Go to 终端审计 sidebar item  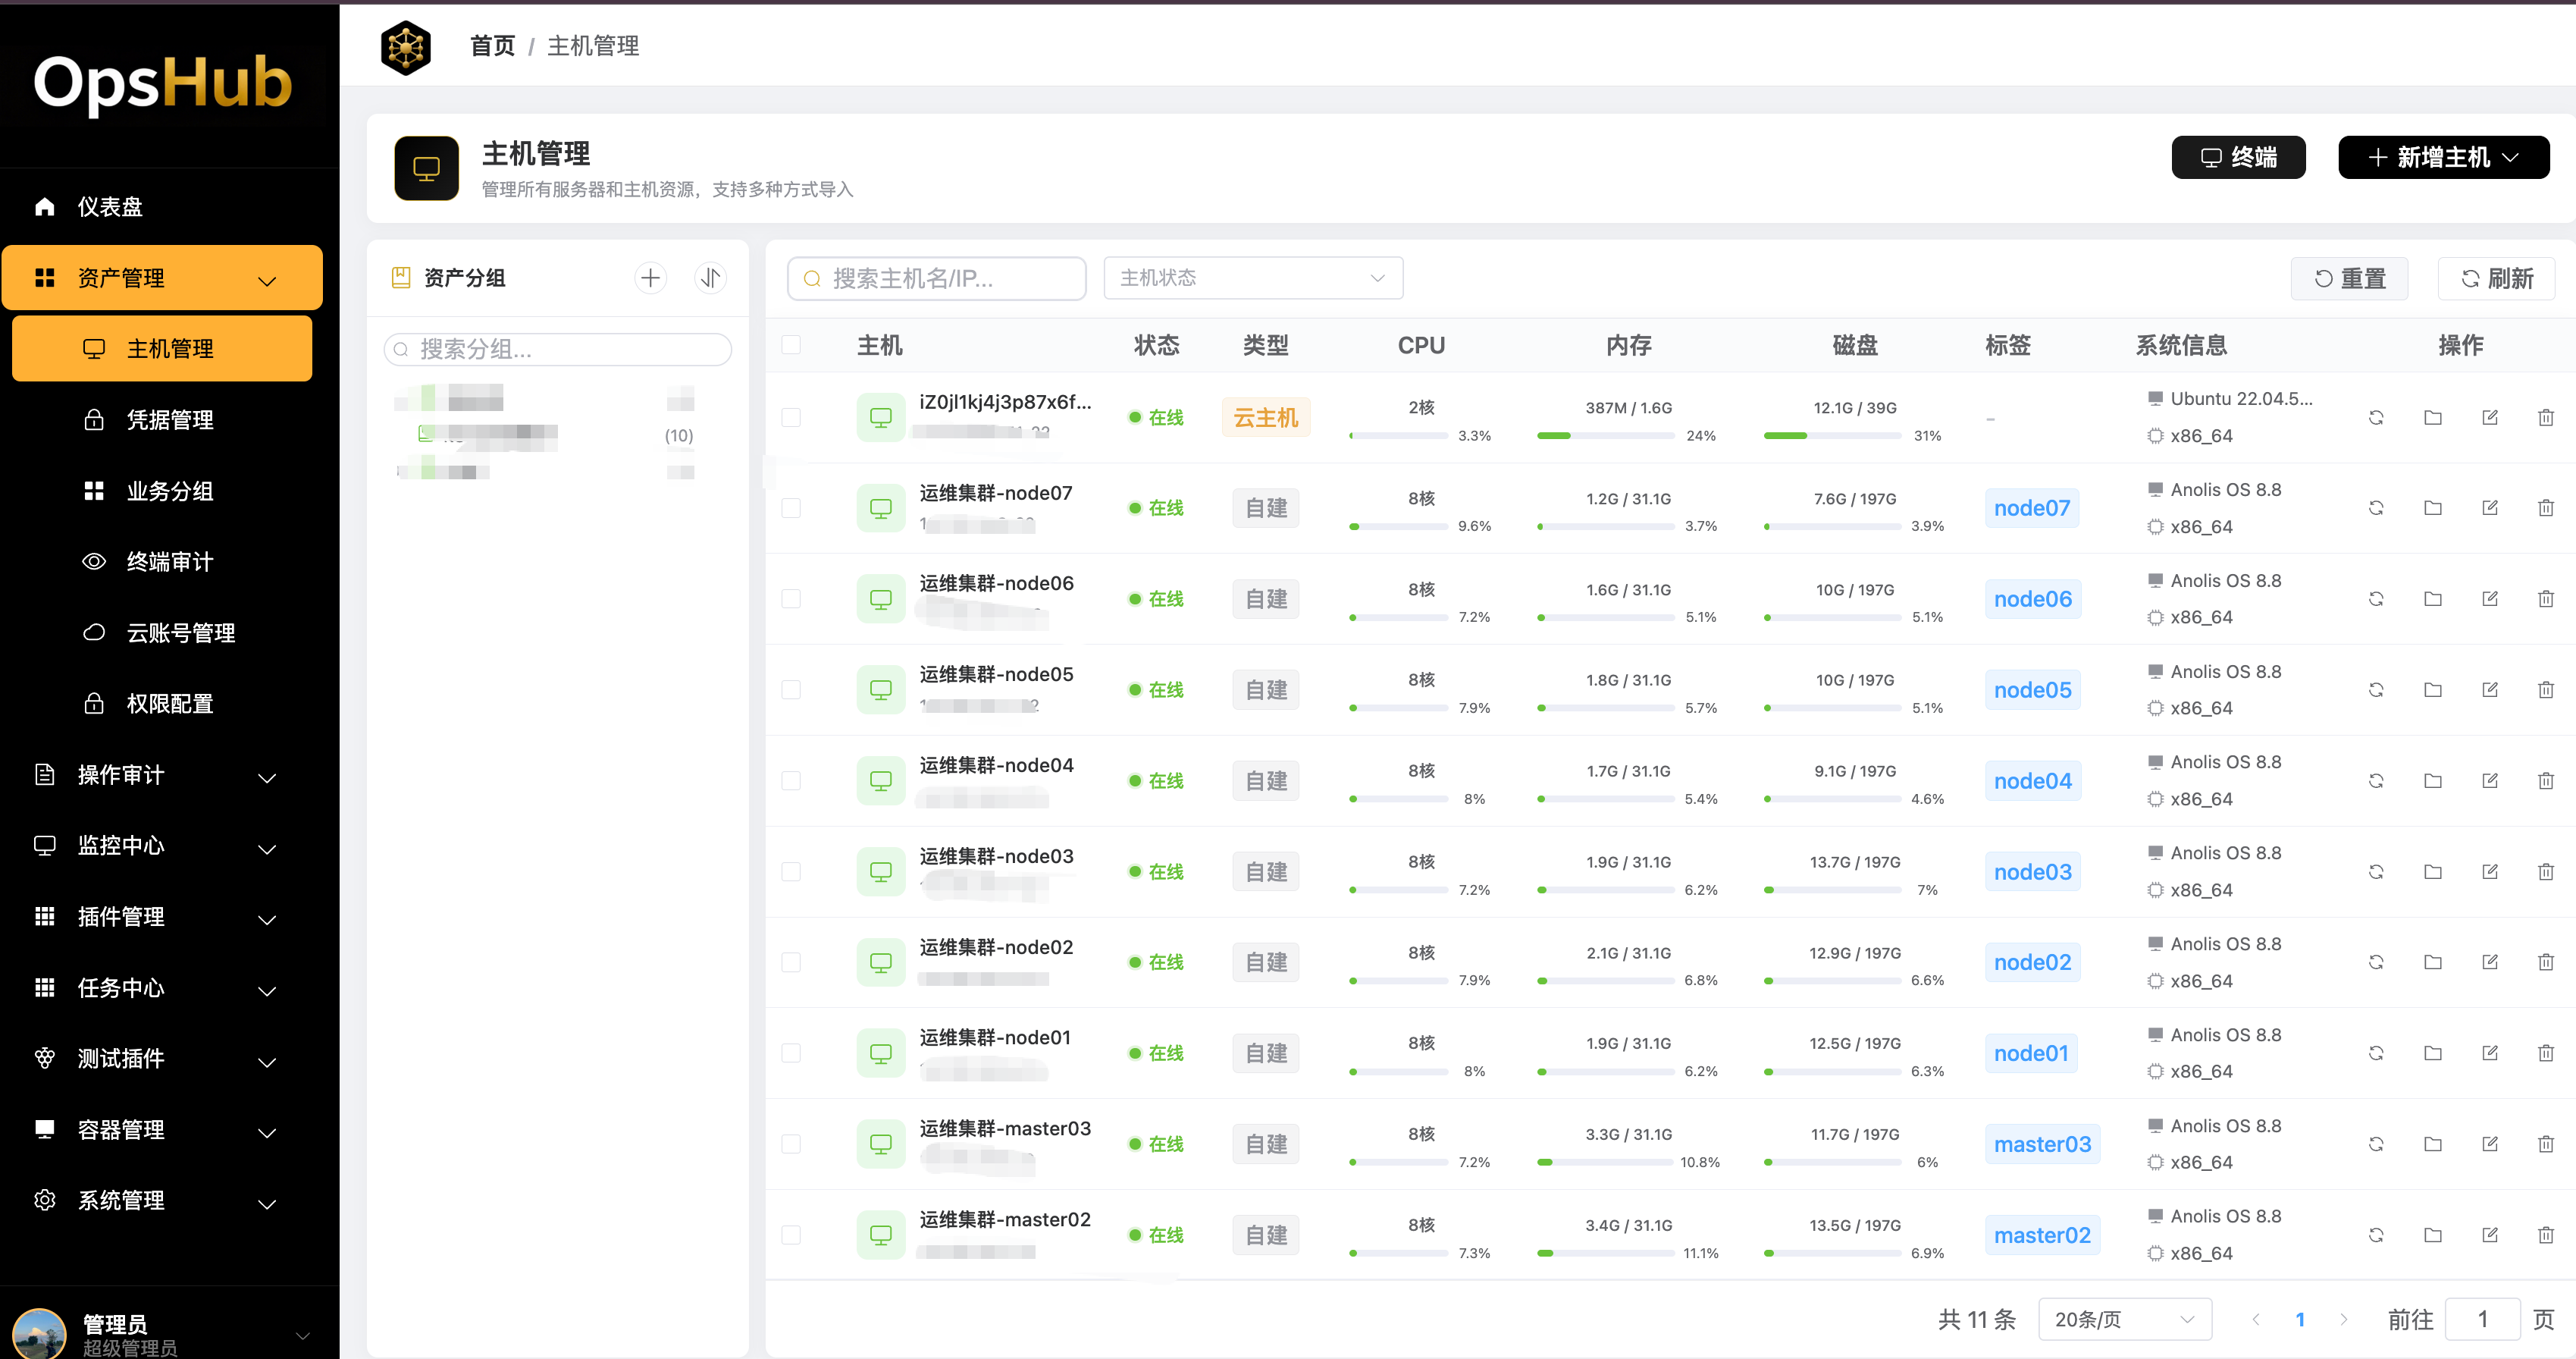pos(170,562)
